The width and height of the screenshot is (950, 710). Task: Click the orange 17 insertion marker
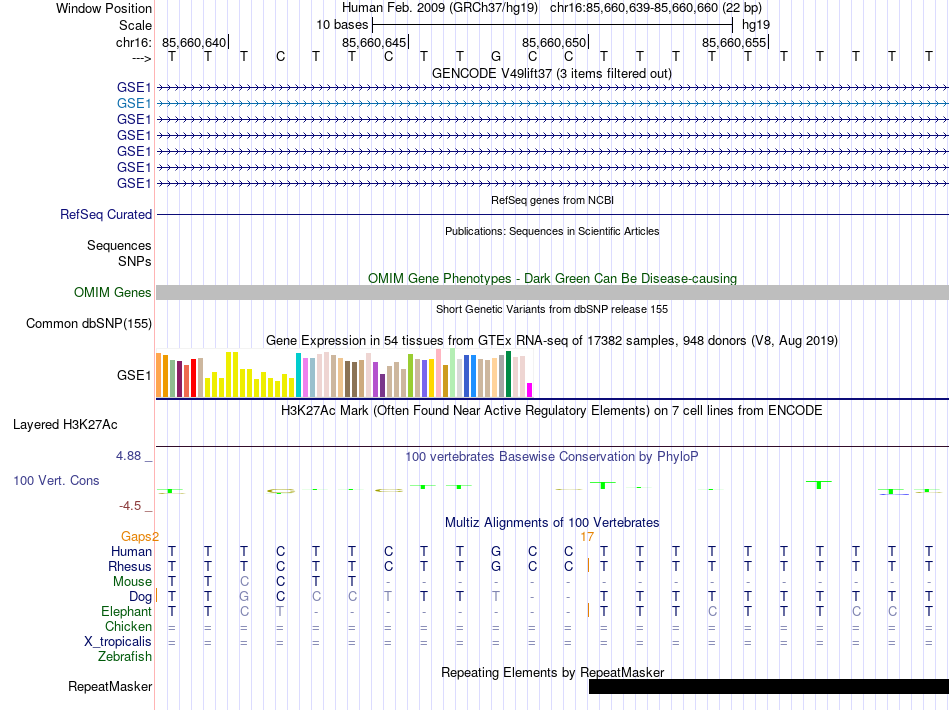(x=588, y=537)
